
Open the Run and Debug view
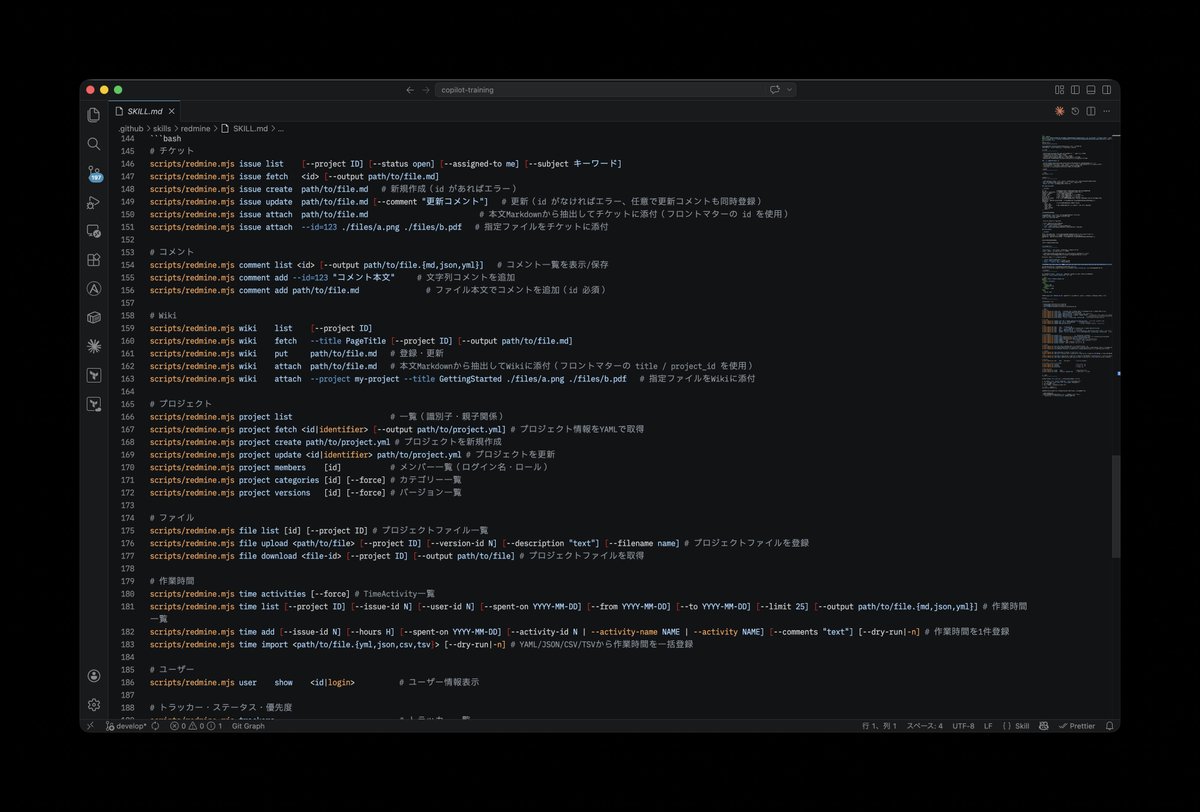[94, 202]
